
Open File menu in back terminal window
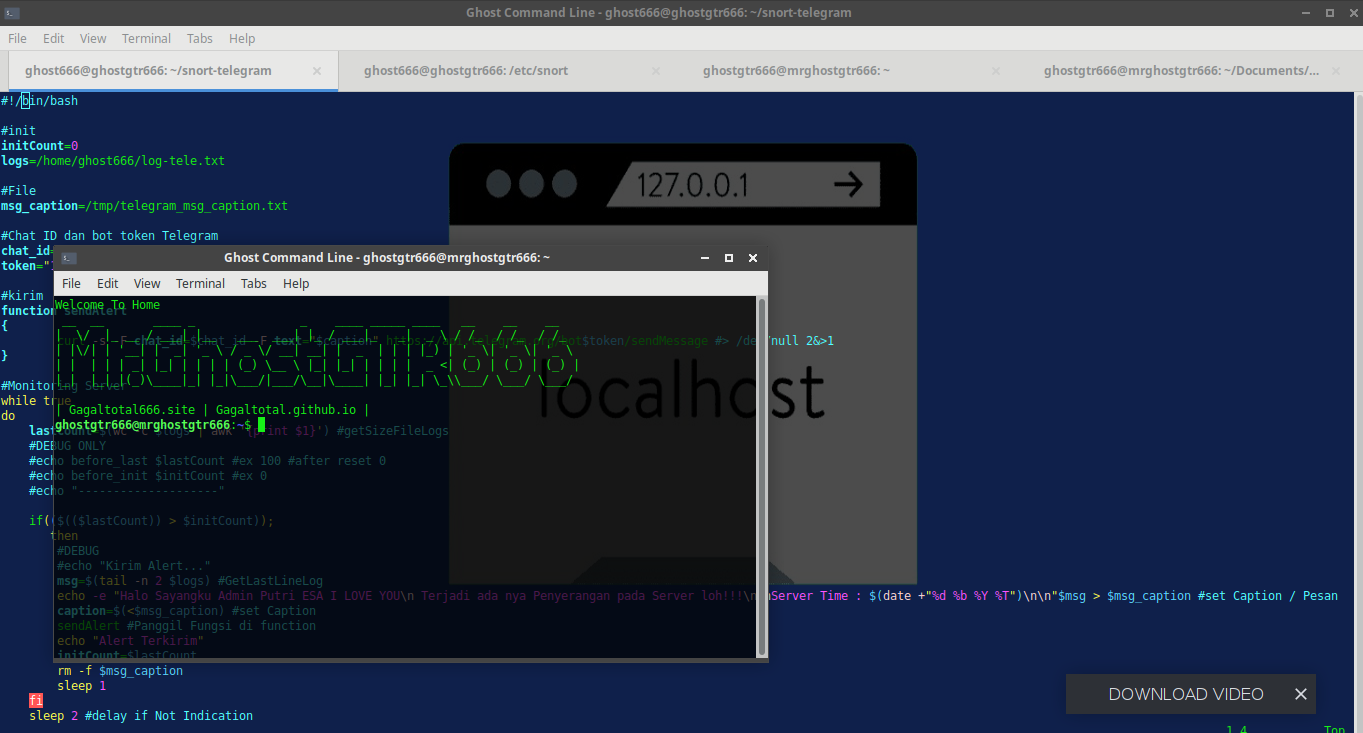click(17, 38)
